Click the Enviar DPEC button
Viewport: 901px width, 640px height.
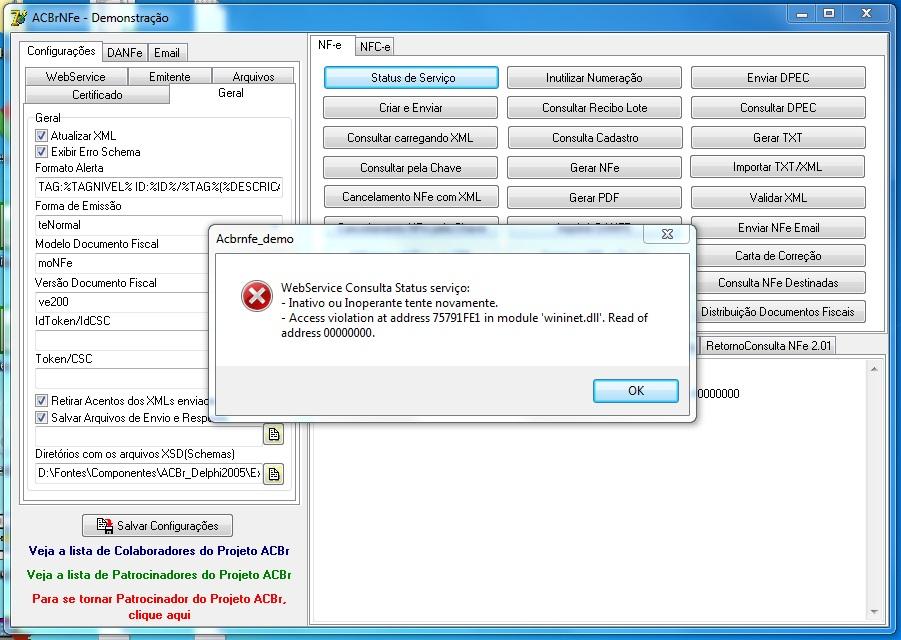[778, 78]
